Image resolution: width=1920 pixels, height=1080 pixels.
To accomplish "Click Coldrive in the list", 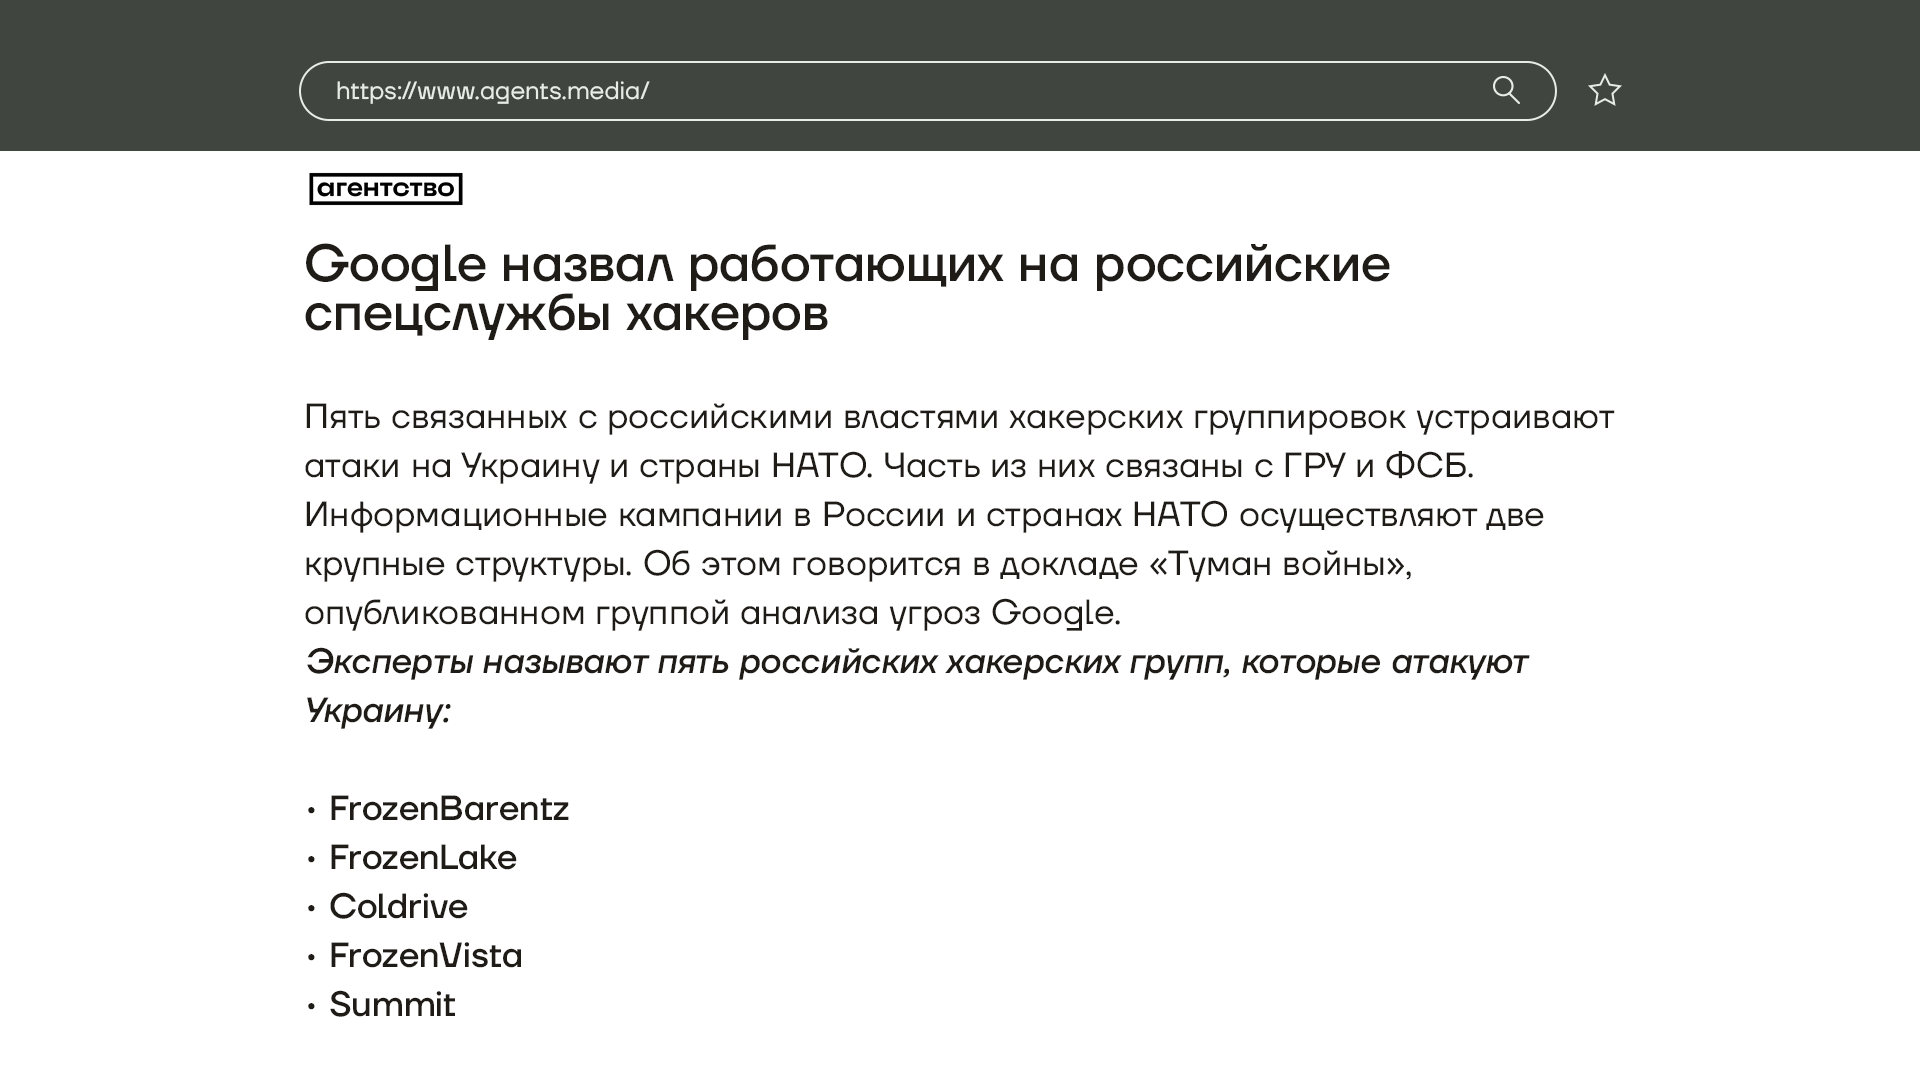I will tap(398, 906).
